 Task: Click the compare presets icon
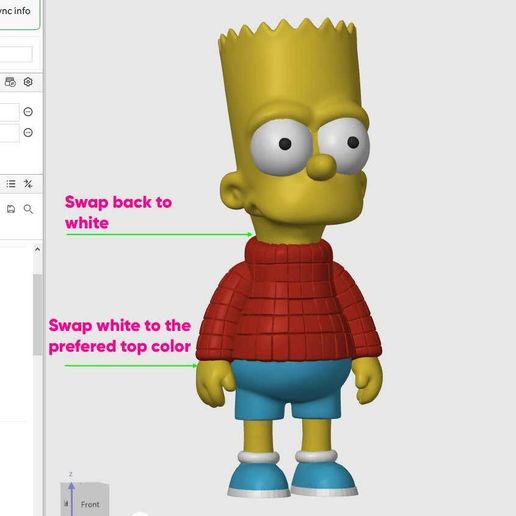(x=28, y=184)
